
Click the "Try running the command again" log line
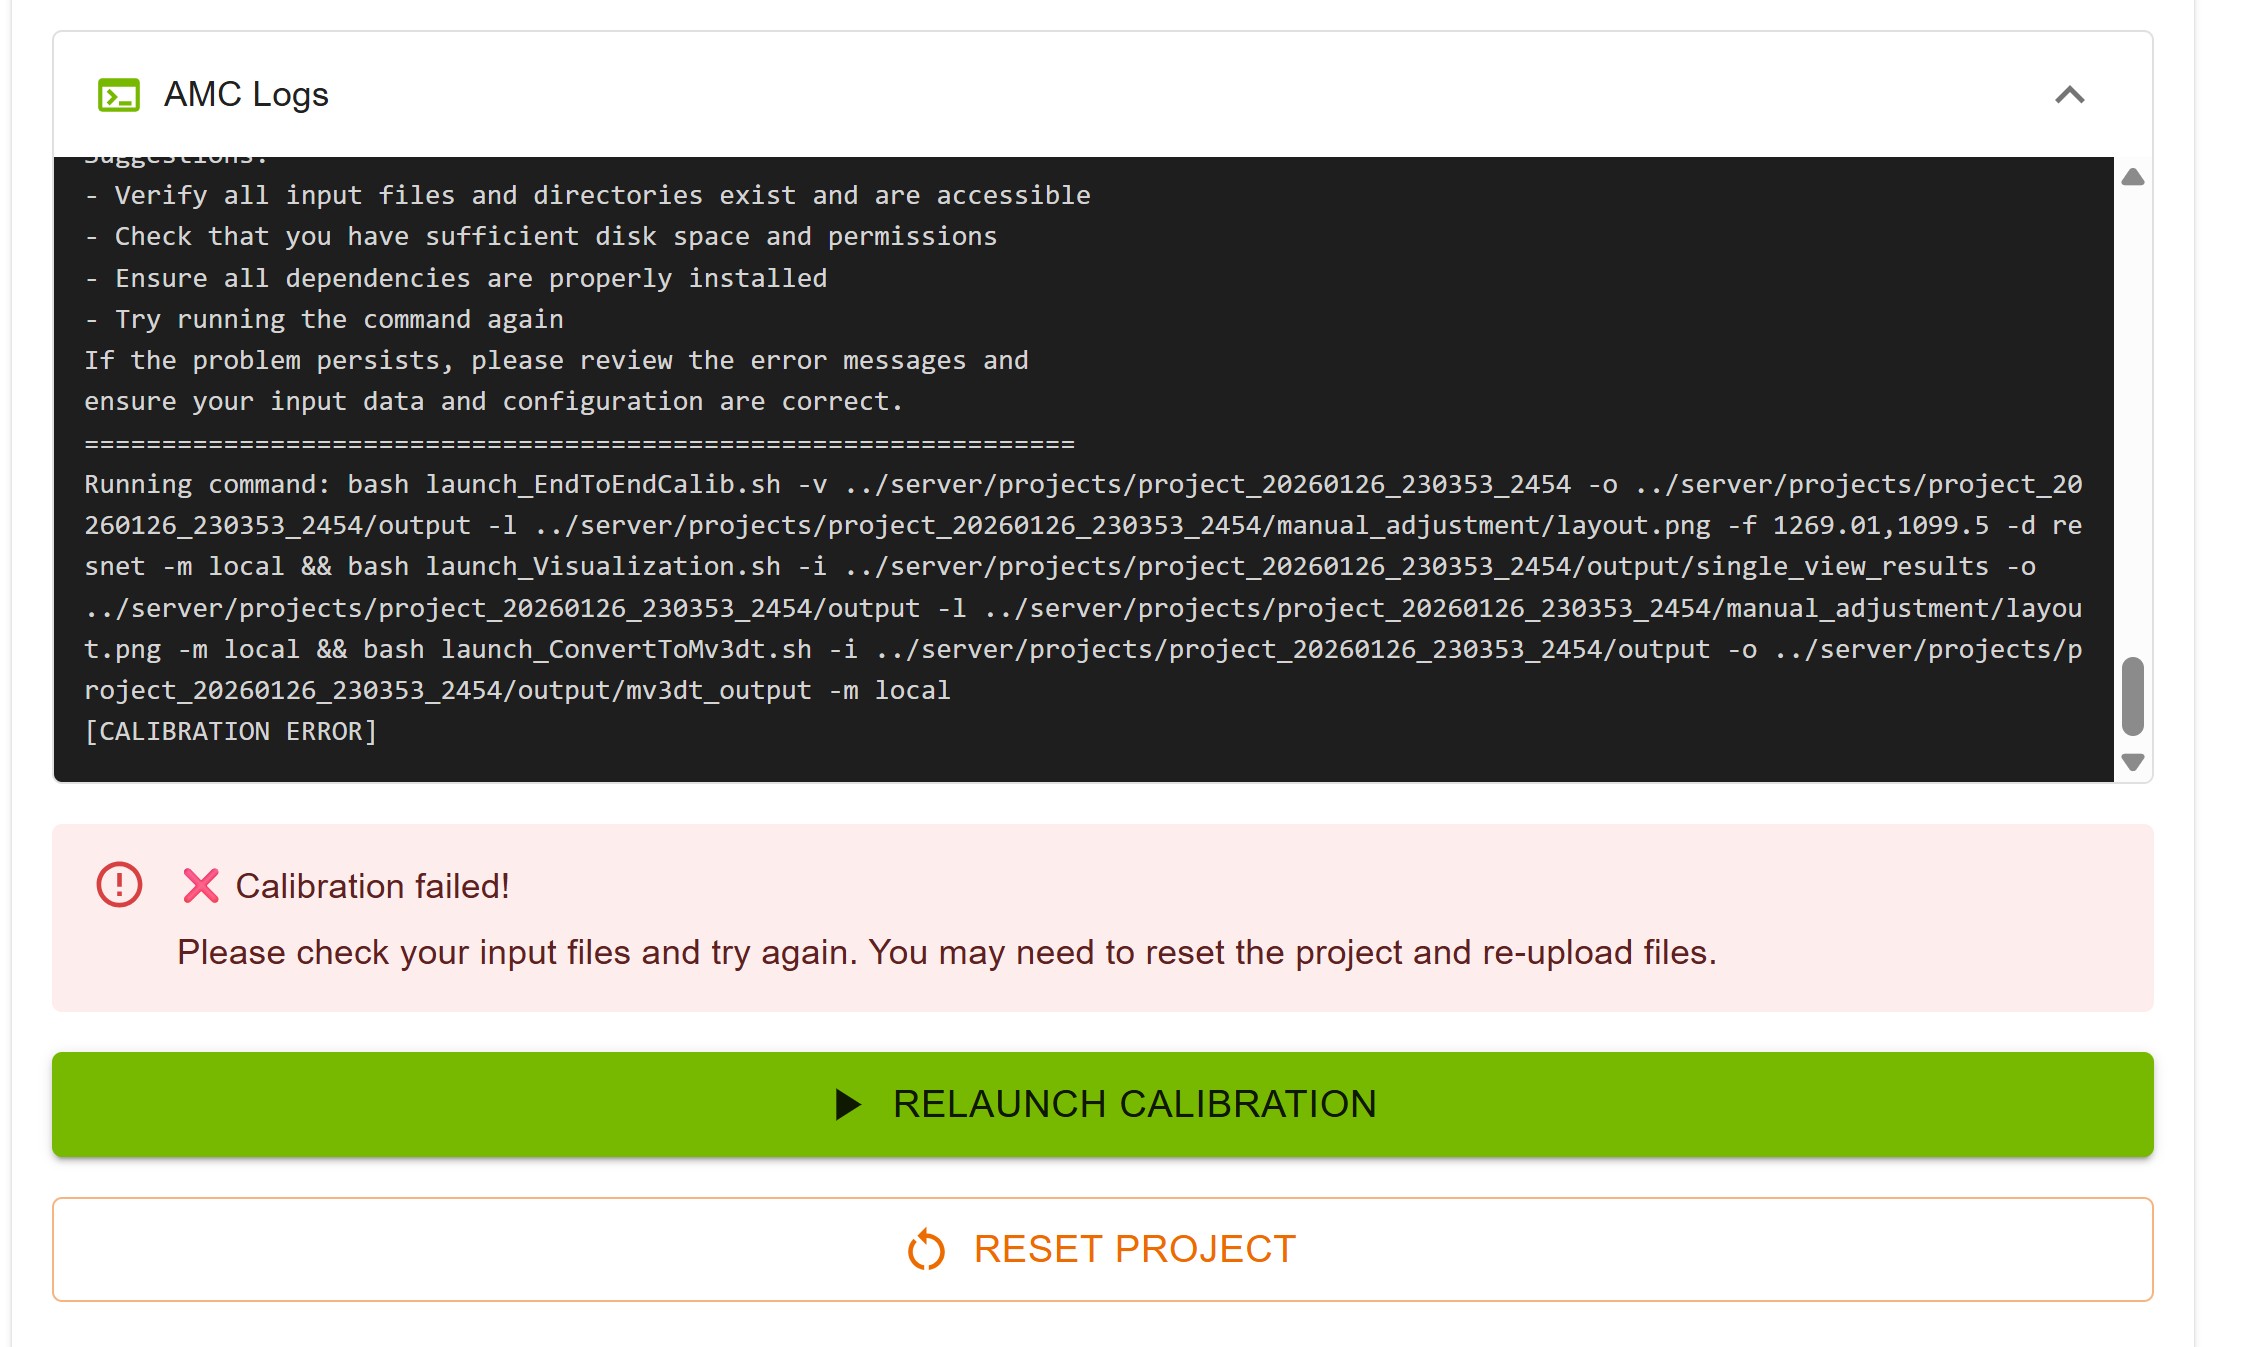tap(338, 320)
